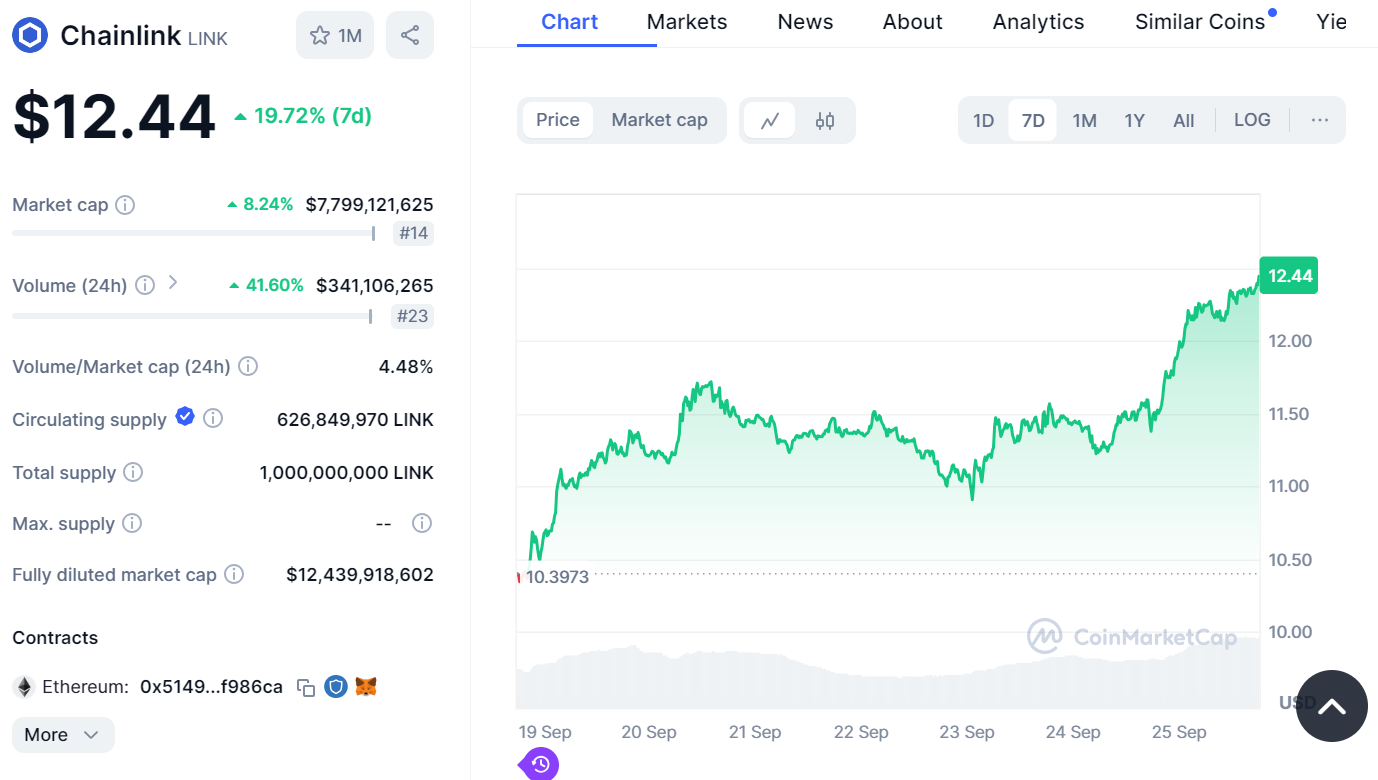Select the line chart icon
This screenshot has width=1378, height=780.
tap(770, 119)
